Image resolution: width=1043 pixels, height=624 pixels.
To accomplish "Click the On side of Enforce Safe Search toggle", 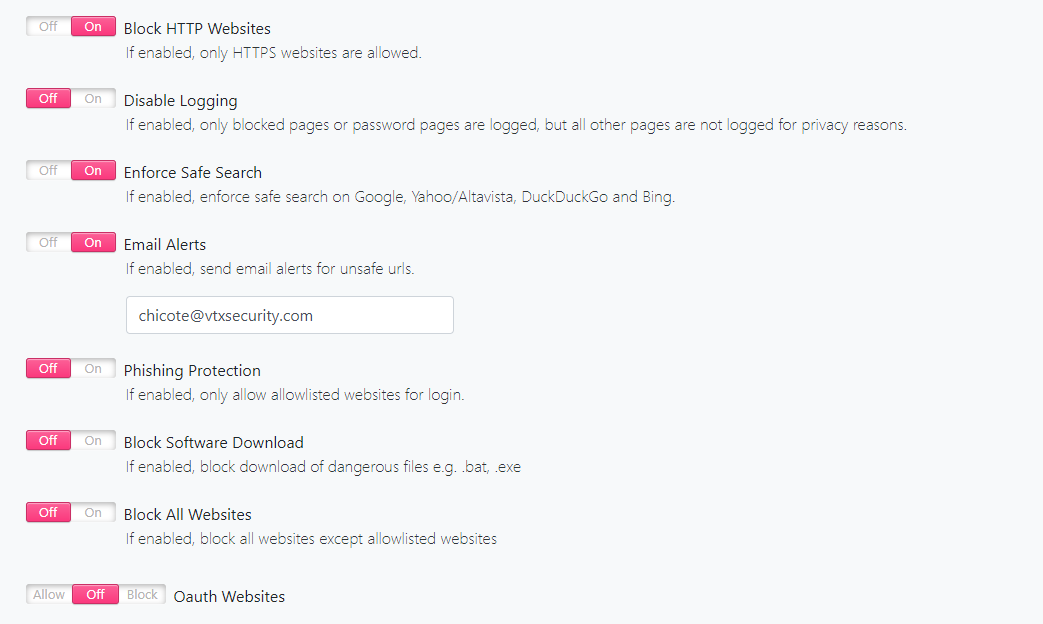I will 93,170.
